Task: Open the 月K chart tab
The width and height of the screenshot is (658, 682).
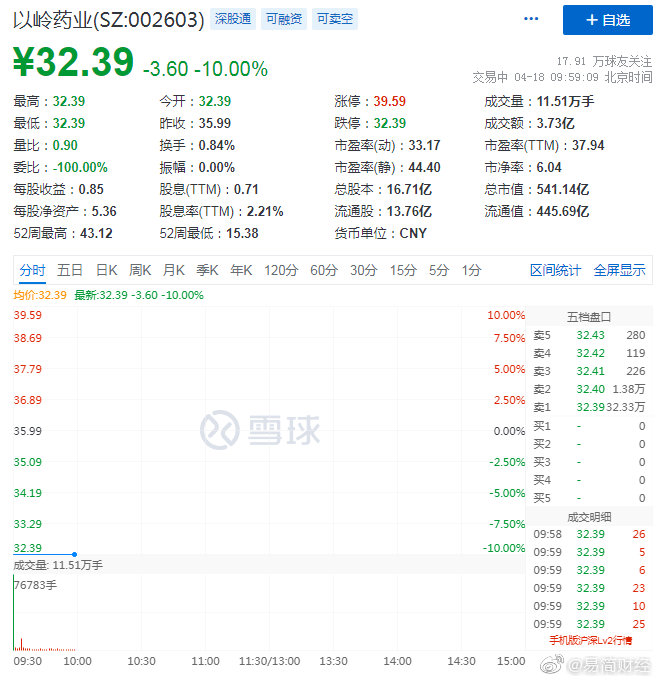Action: point(174,270)
